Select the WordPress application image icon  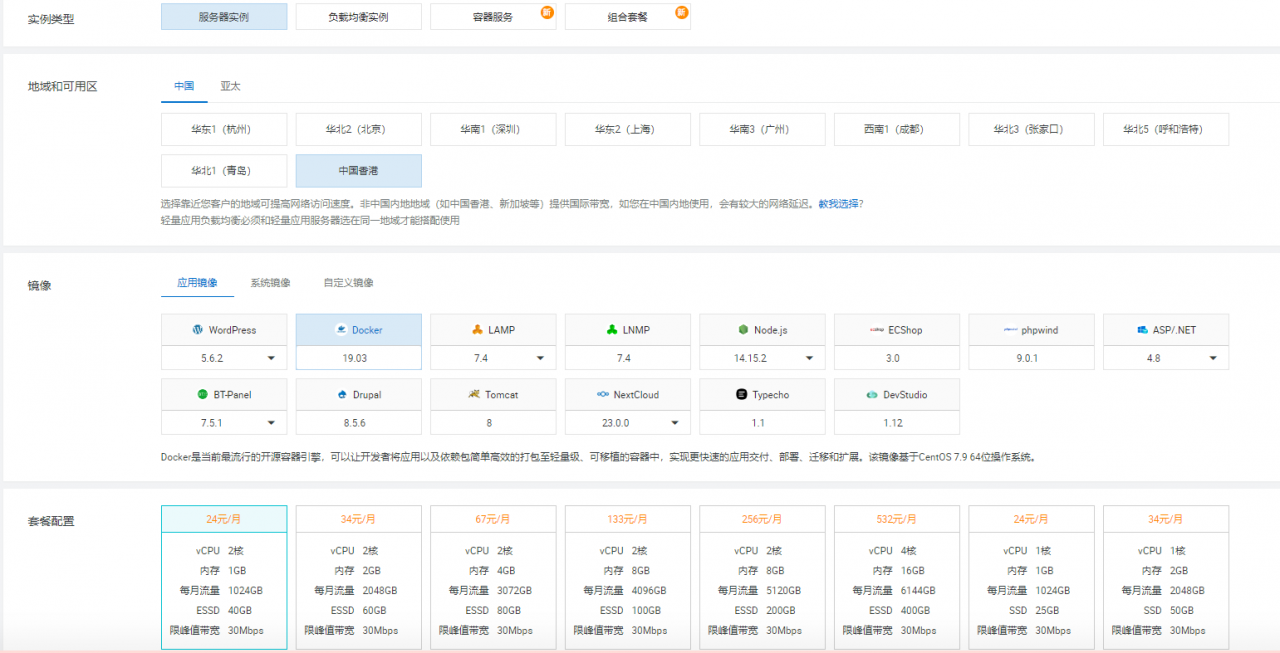198,330
